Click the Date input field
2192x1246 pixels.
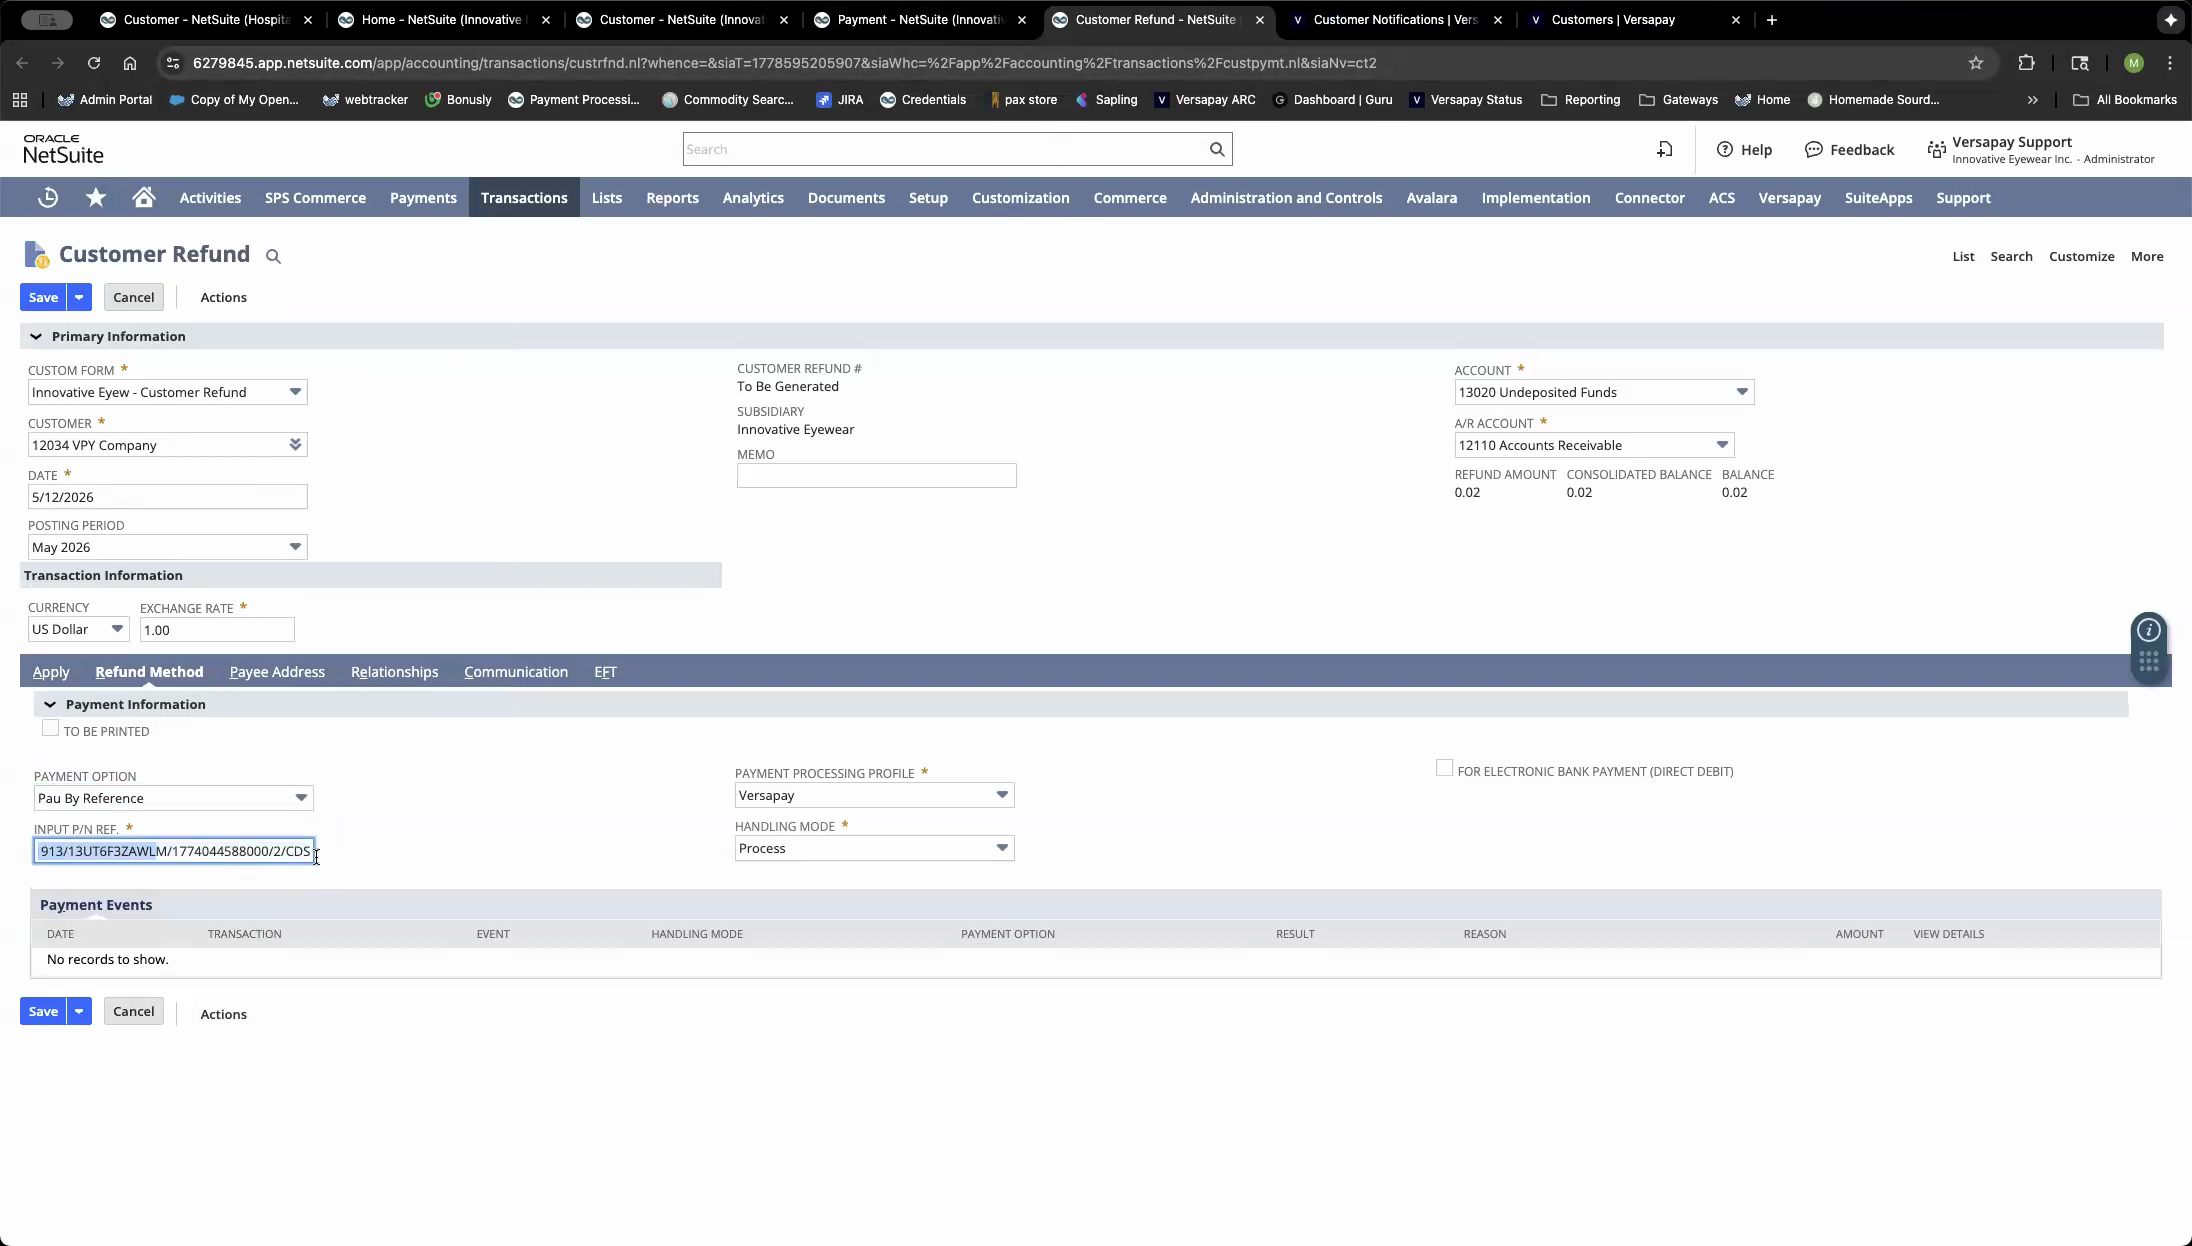pos(167,497)
